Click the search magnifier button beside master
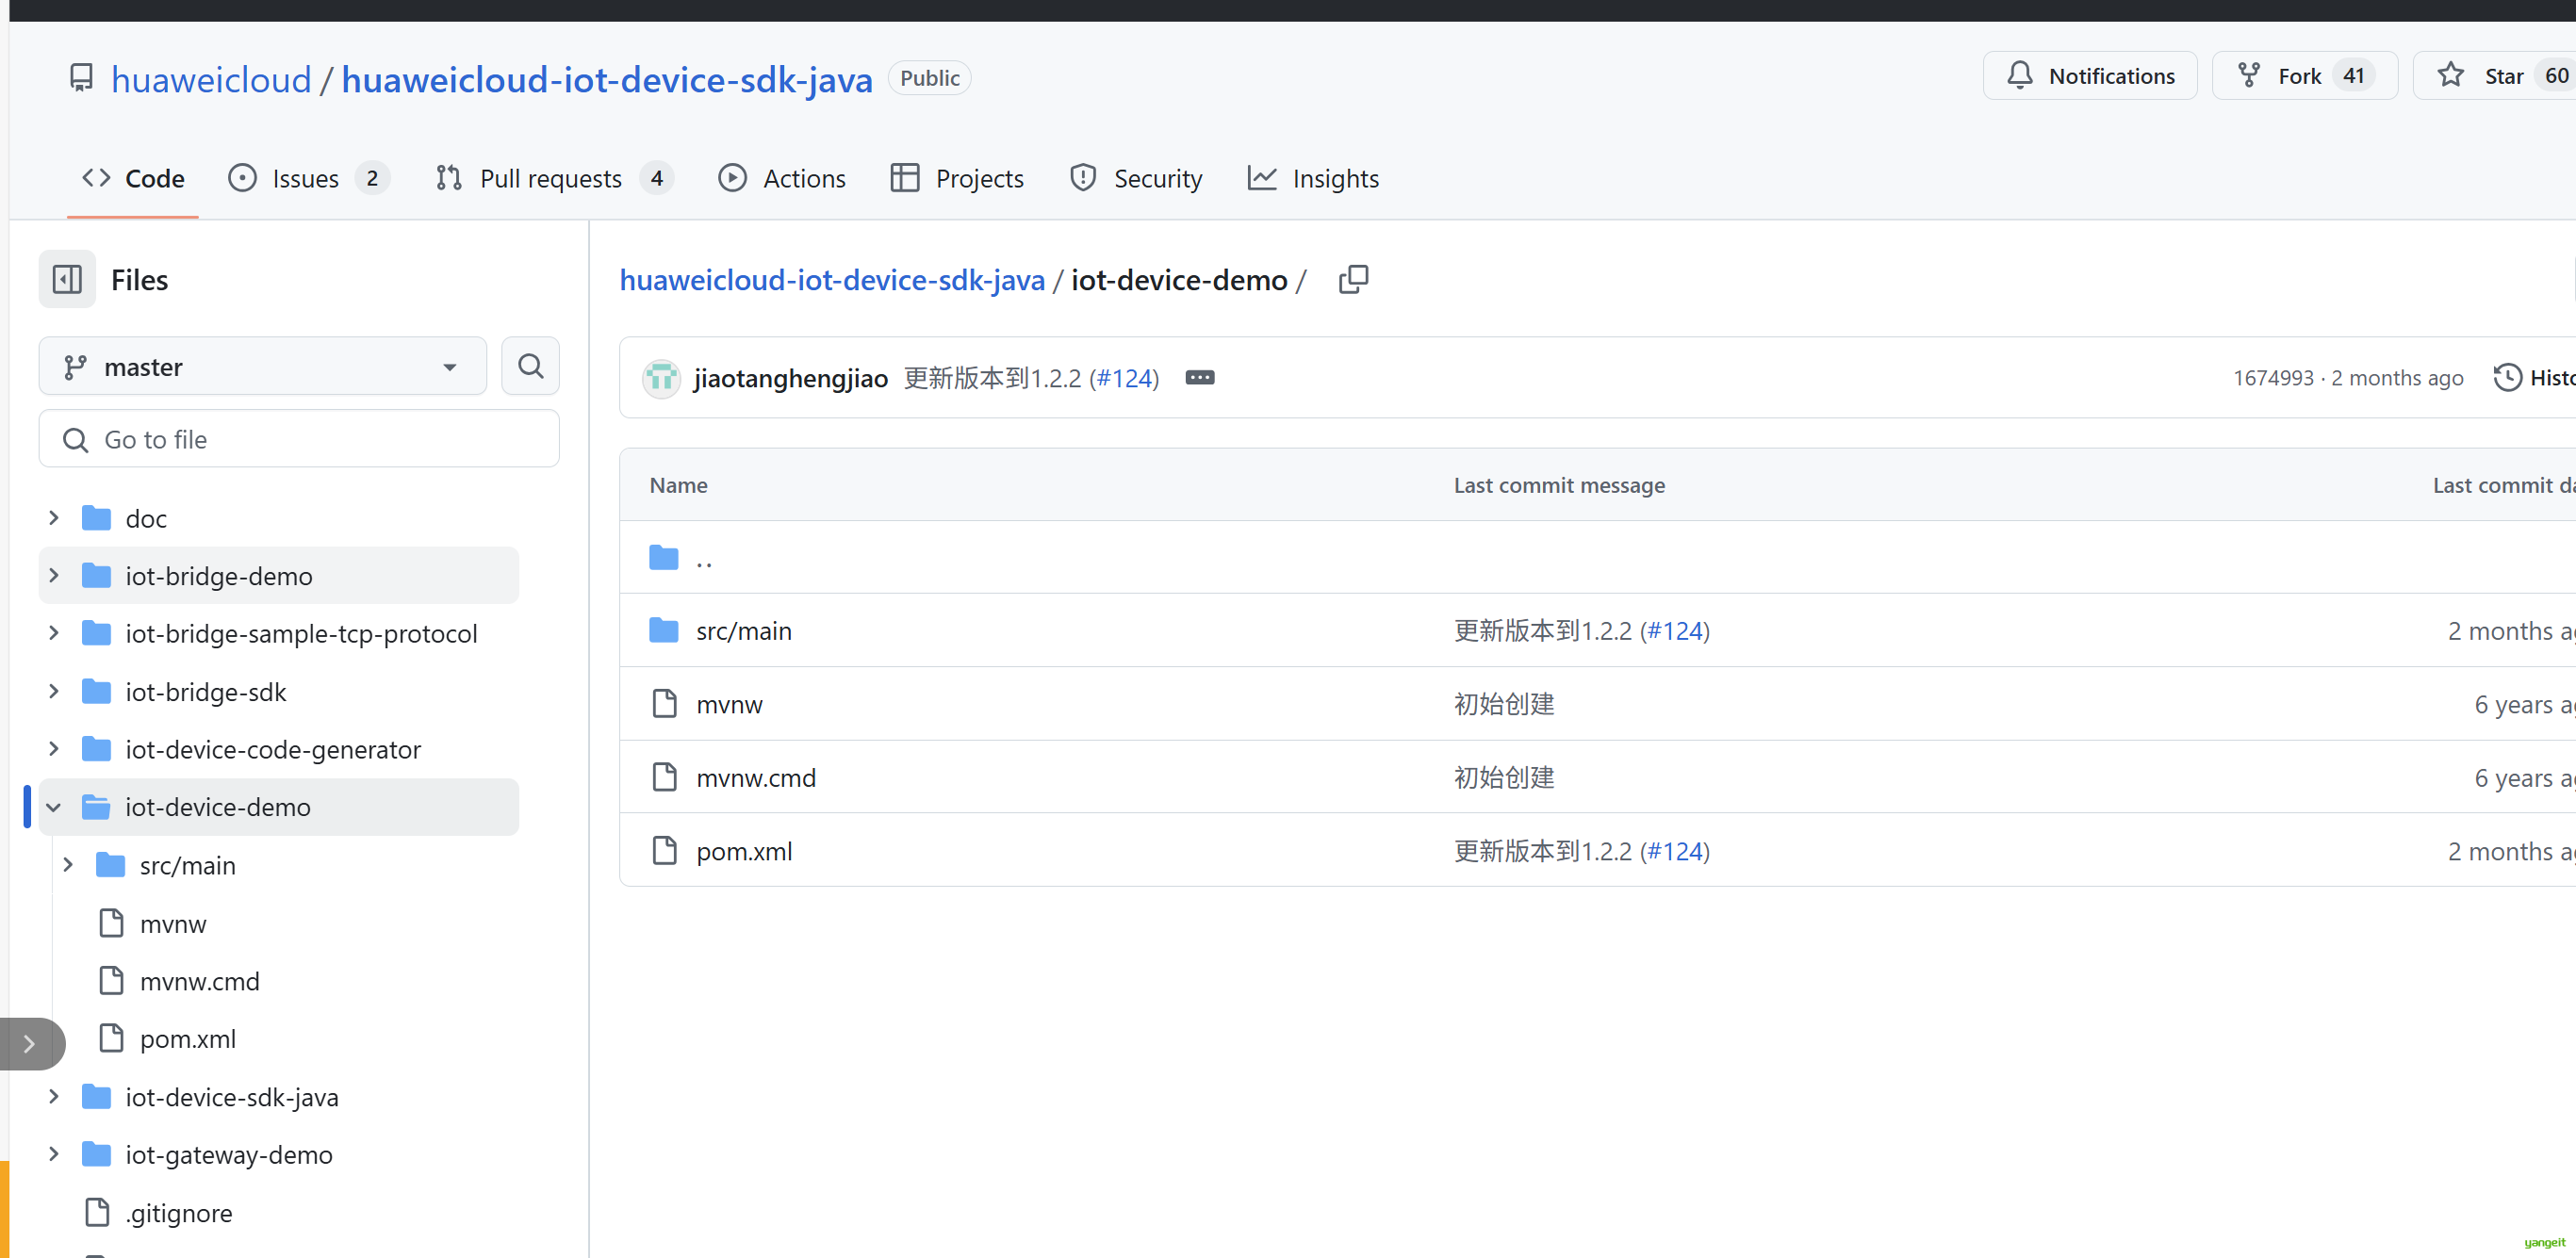Screen dimensions: 2576x1258 point(530,366)
